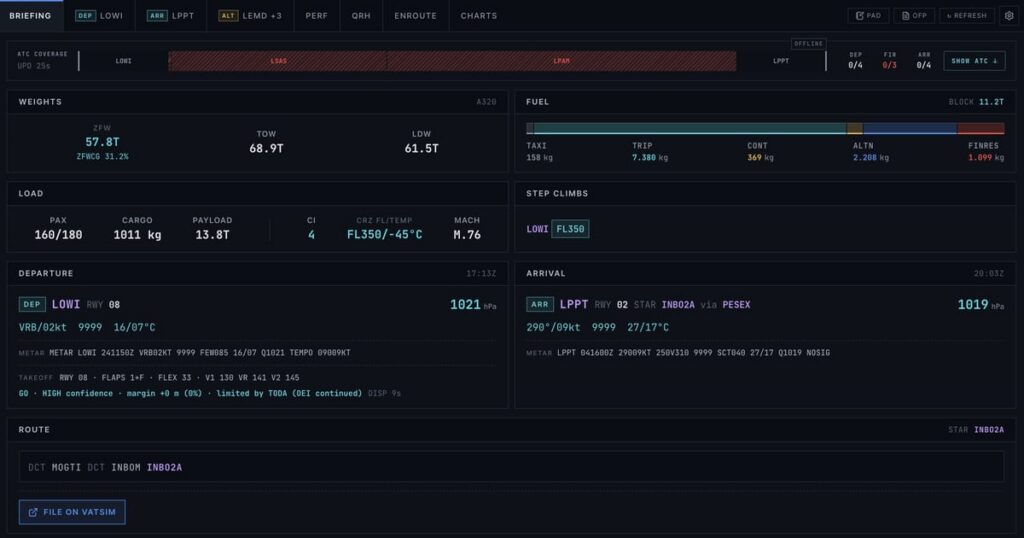Click the PESEX transition waypoint
The image size is (1024, 538).
tap(736, 305)
